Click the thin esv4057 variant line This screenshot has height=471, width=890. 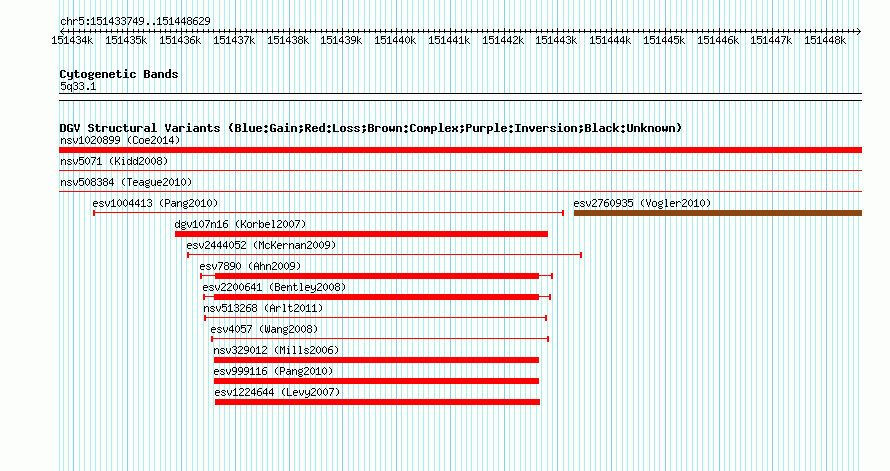pos(380,339)
